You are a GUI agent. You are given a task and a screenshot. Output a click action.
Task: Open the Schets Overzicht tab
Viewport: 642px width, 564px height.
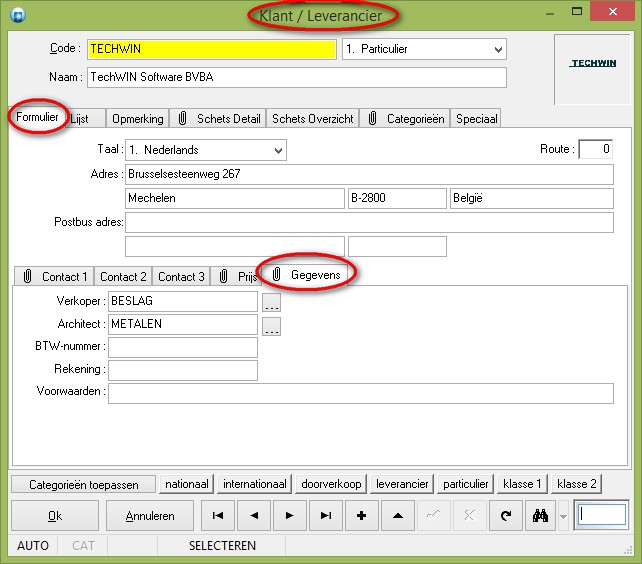[313, 119]
